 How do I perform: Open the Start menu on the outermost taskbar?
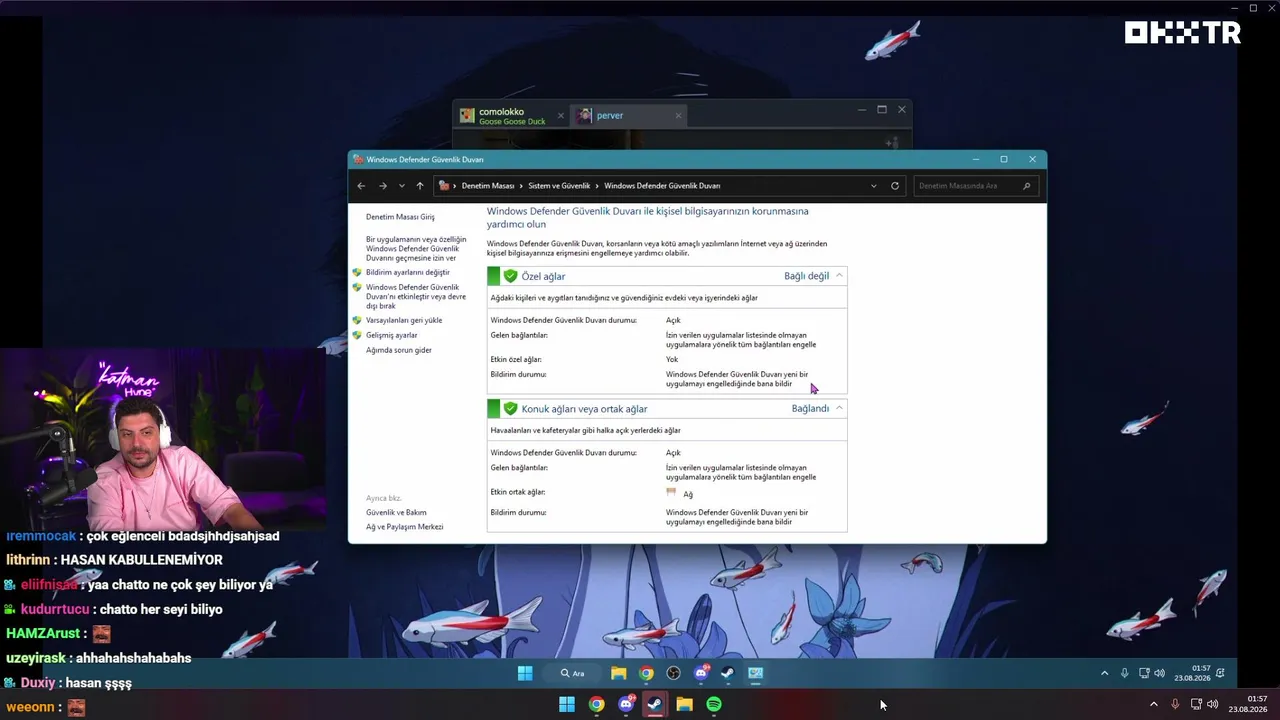click(x=567, y=704)
